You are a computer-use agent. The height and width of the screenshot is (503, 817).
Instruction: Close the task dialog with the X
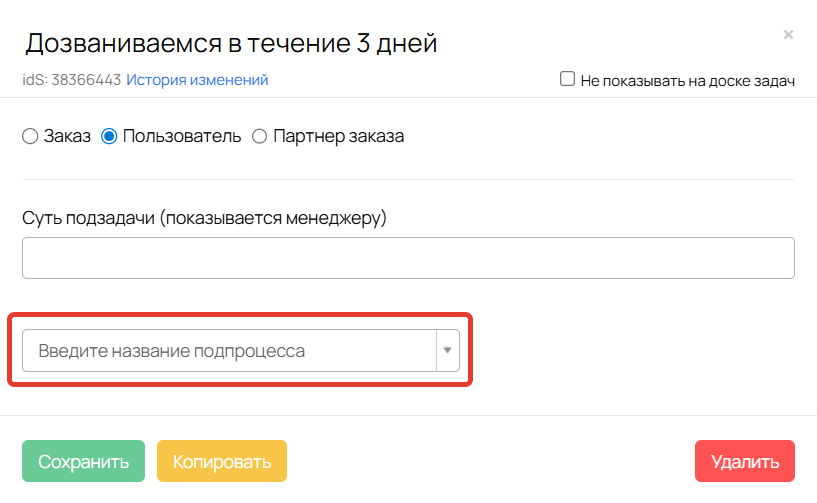point(788,35)
